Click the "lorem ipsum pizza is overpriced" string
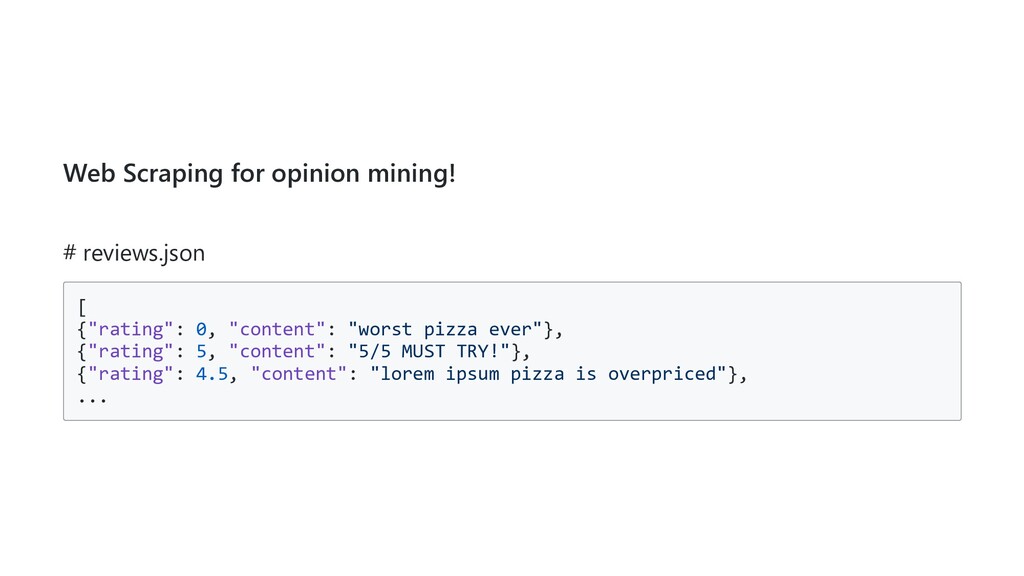Image resolution: width=1024 pixels, height=576 pixels. pyautogui.click(x=548, y=373)
